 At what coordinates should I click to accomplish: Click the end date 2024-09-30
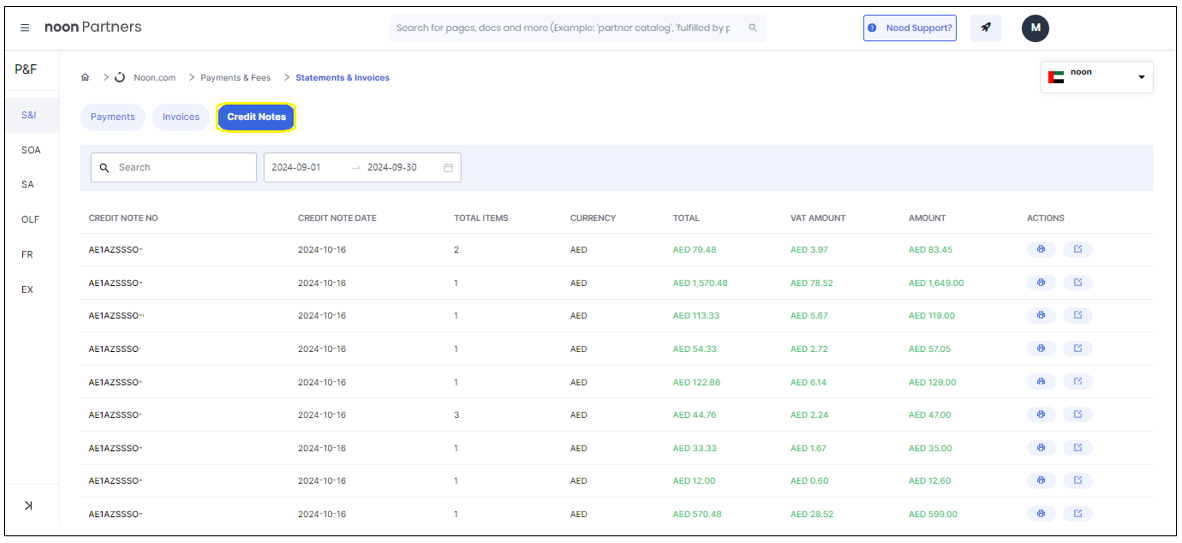click(x=392, y=167)
